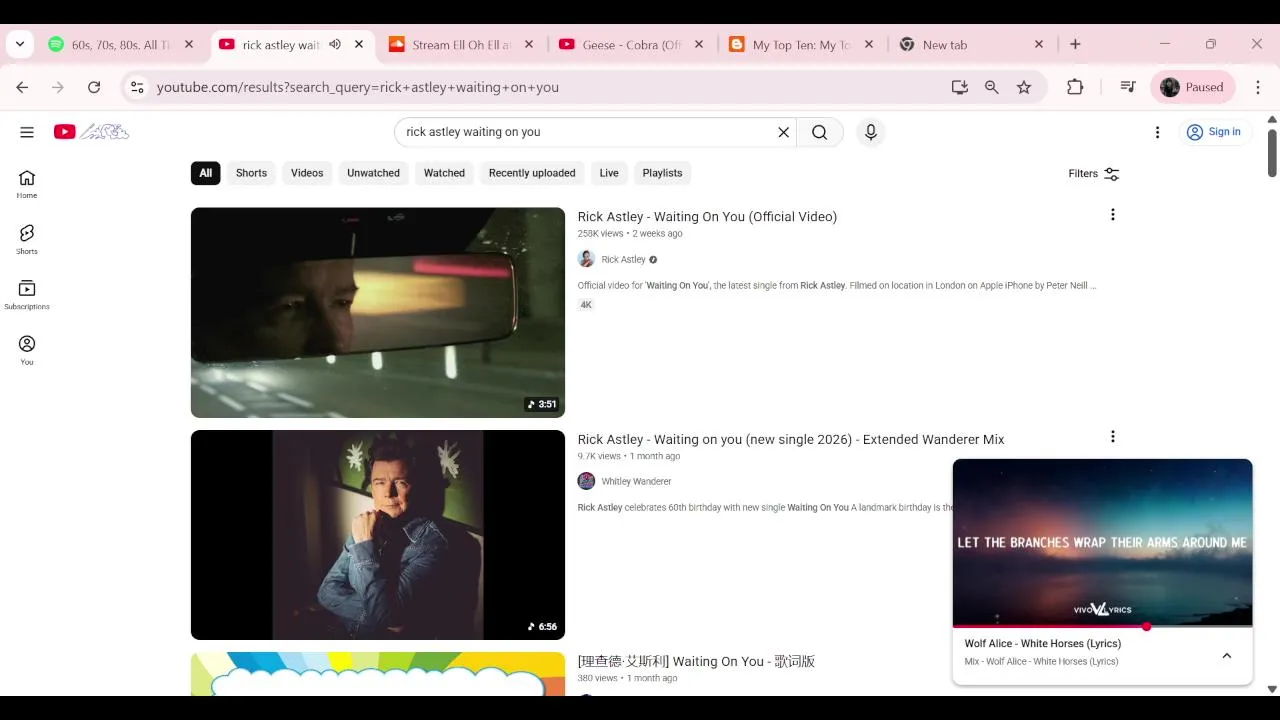
Task: Open Subscriptions in the sidebar
Action: point(27,295)
